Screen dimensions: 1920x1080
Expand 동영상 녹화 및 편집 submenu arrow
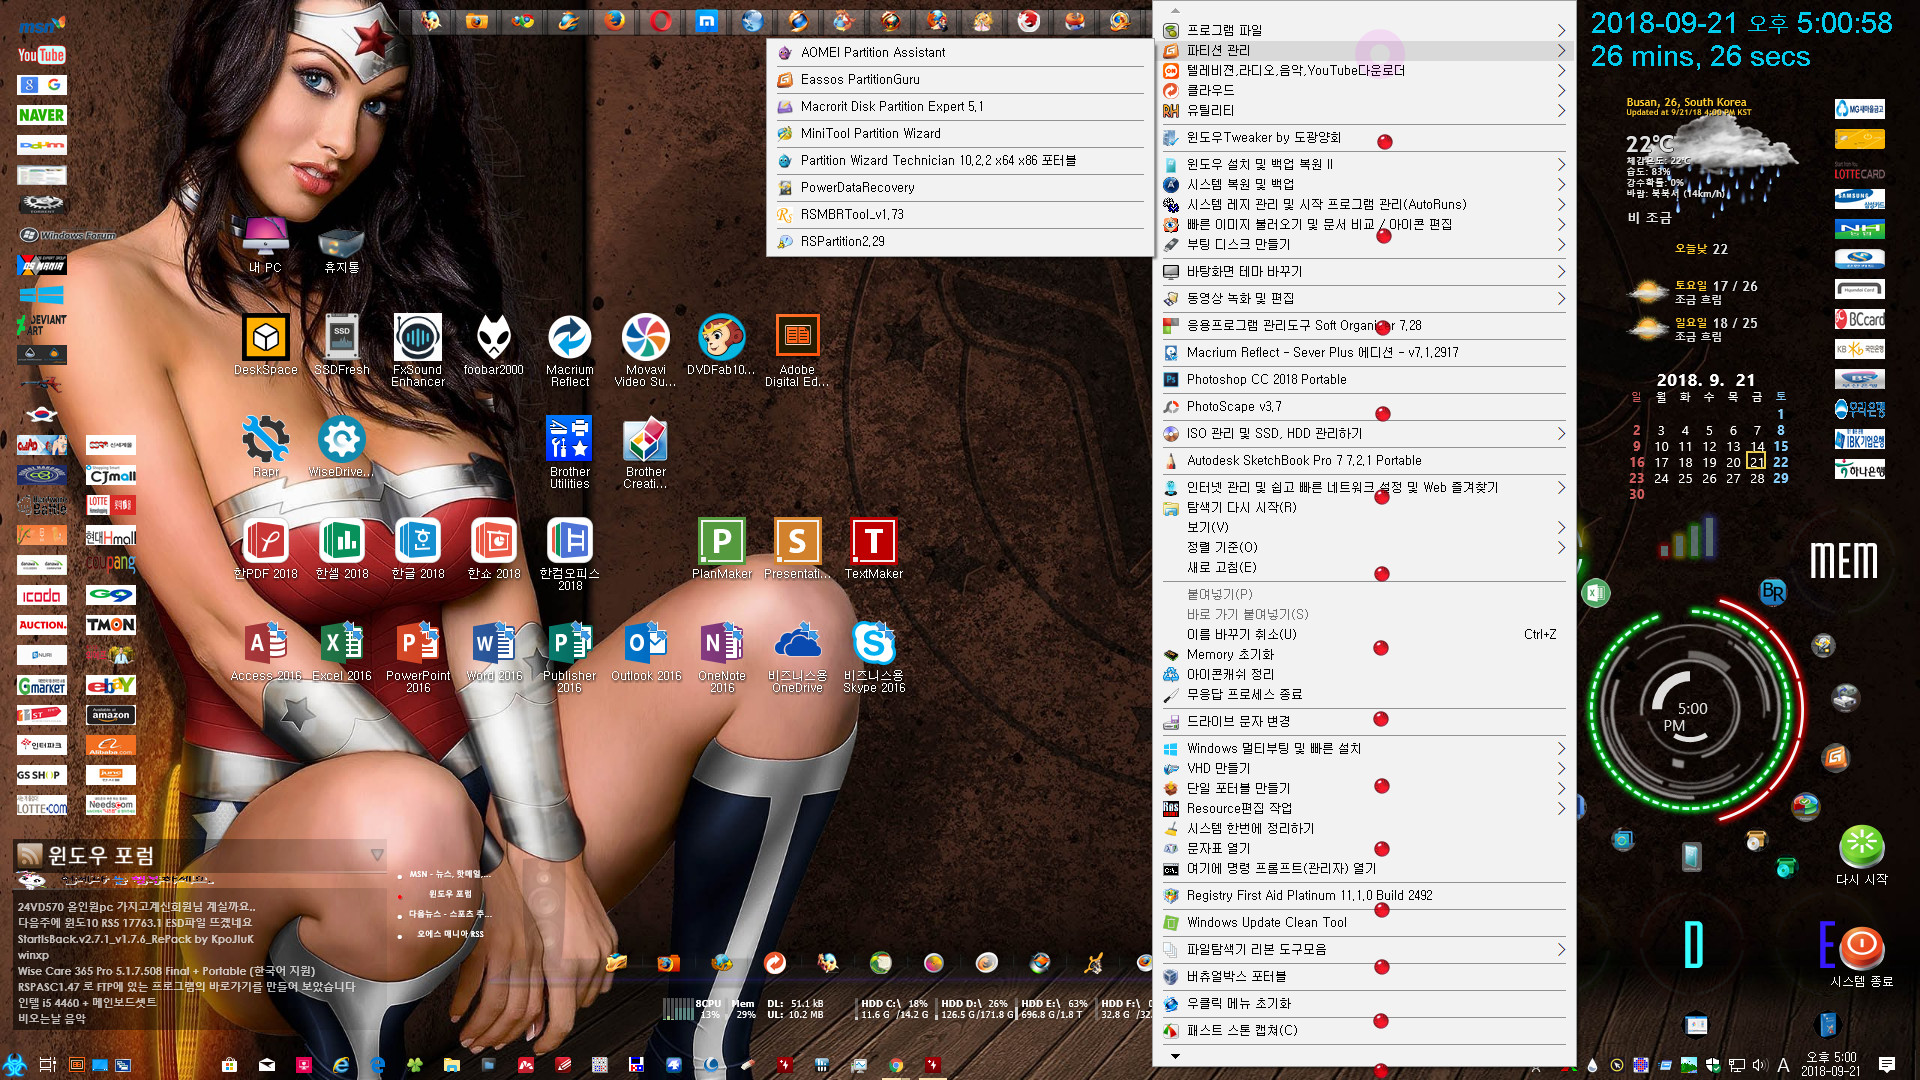(1560, 298)
